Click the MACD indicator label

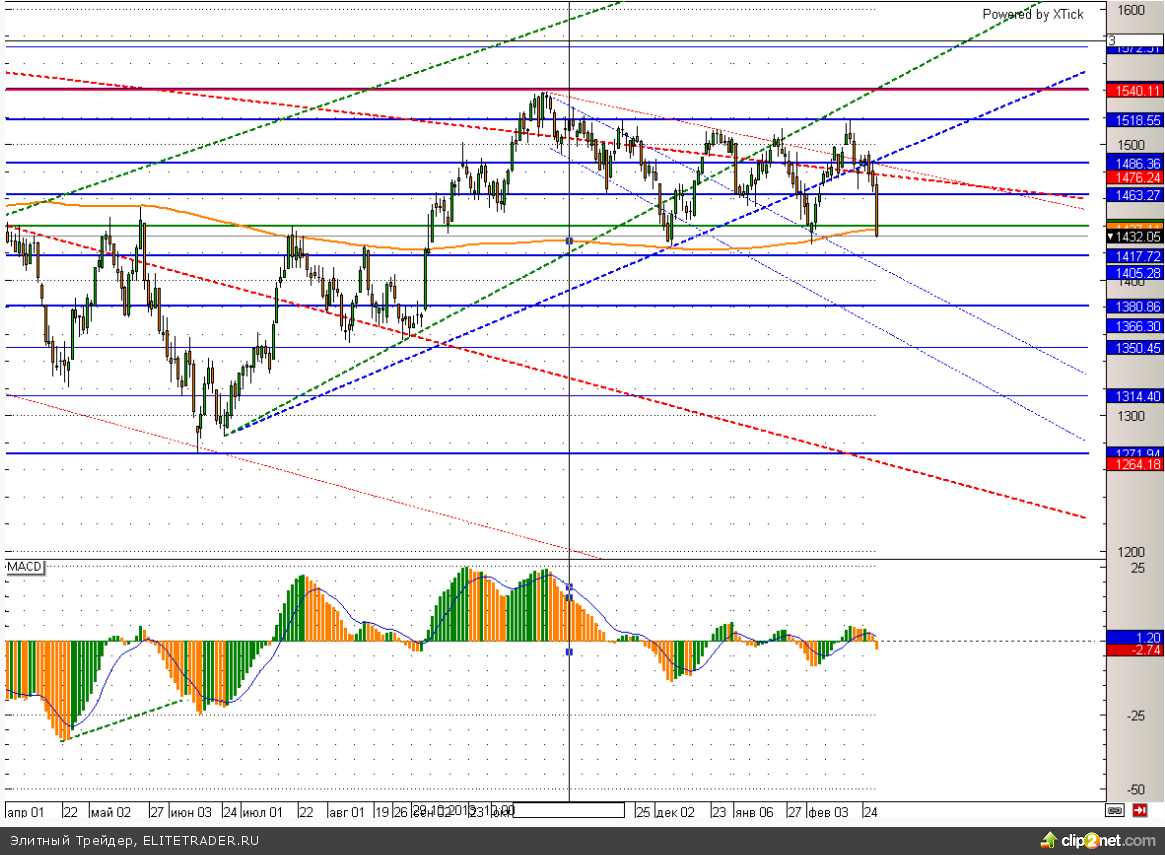click(25, 567)
